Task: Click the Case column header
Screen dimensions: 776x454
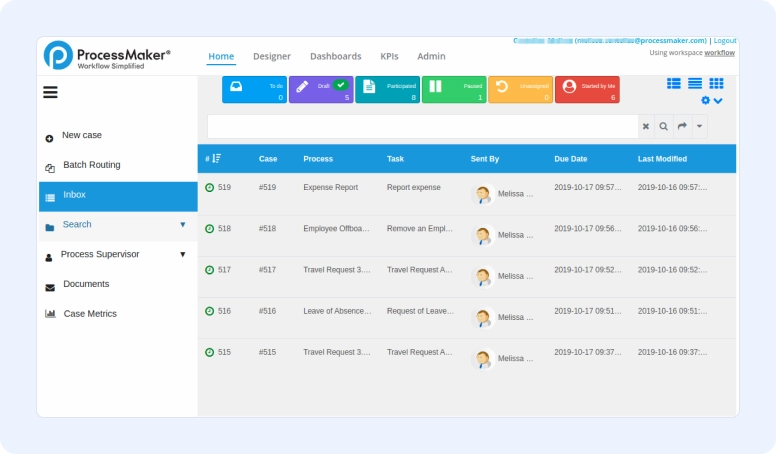Action: [268, 159]
